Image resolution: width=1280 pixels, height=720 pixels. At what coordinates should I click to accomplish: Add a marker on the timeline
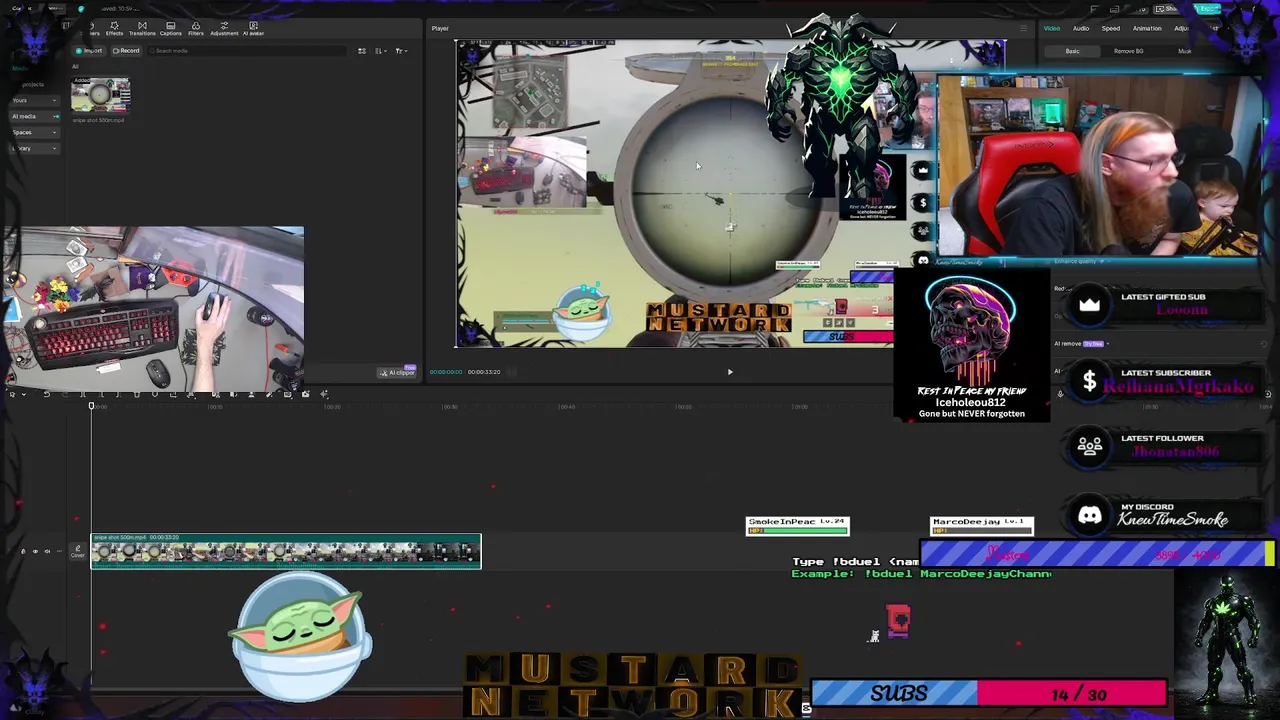154,394
